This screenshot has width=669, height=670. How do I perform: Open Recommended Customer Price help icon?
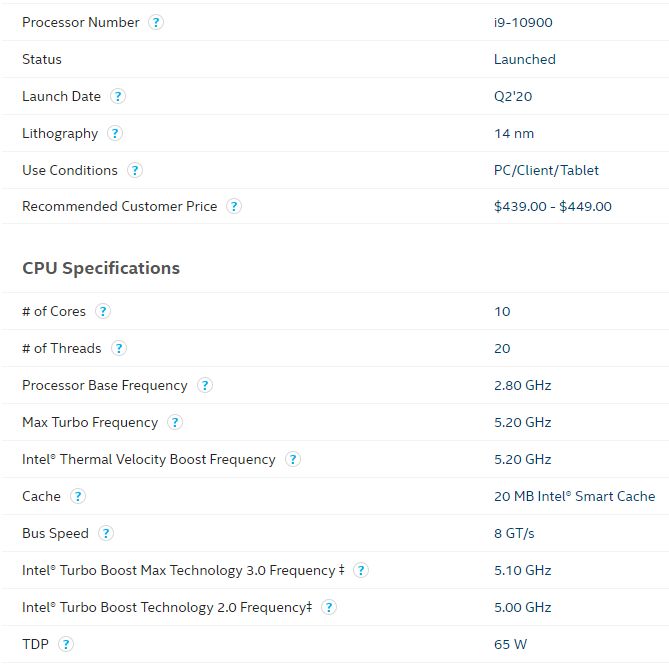pyautogui.click(x=234, y=206)
